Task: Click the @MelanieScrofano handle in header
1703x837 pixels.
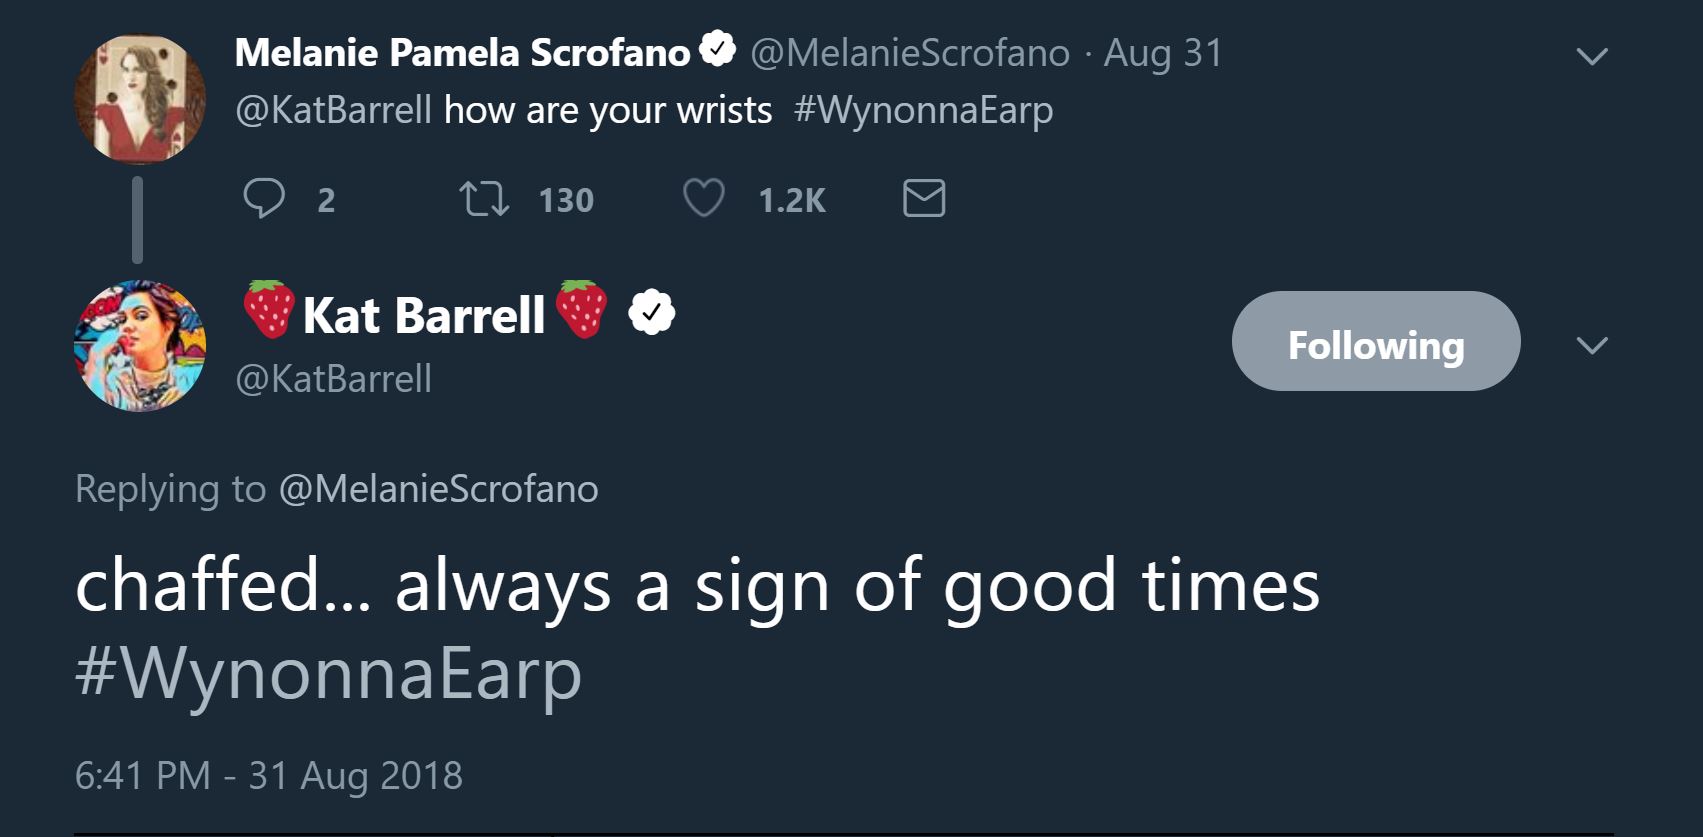Action: pyautogui.click(x=909, y=53)
